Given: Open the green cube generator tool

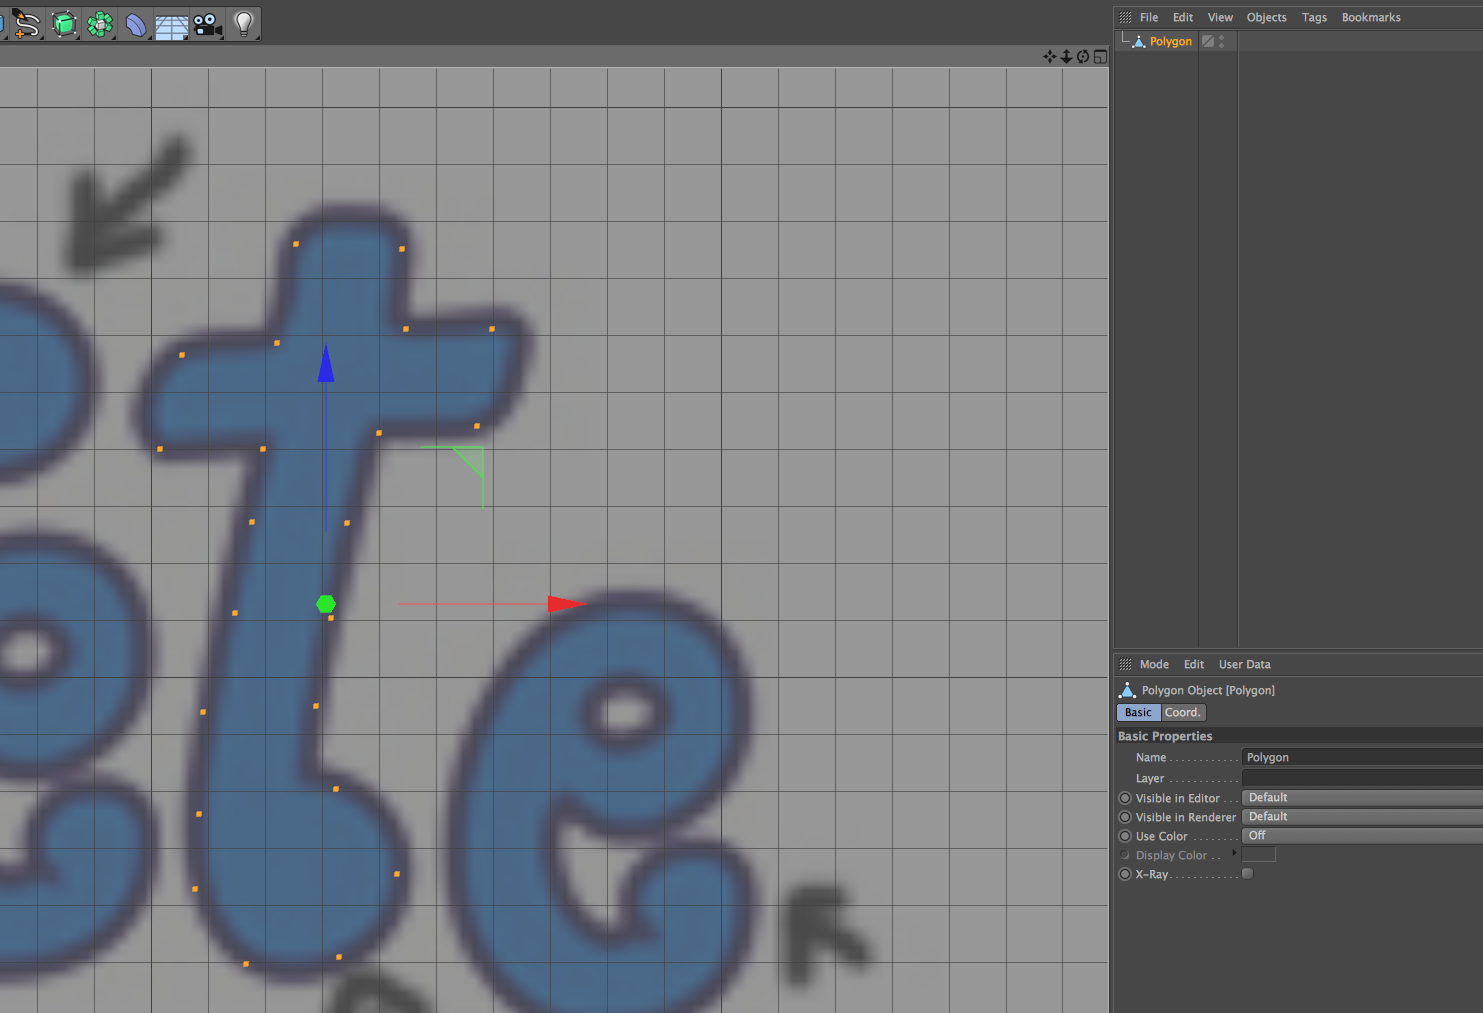Looking at the screenshot, I should [64, 24].
